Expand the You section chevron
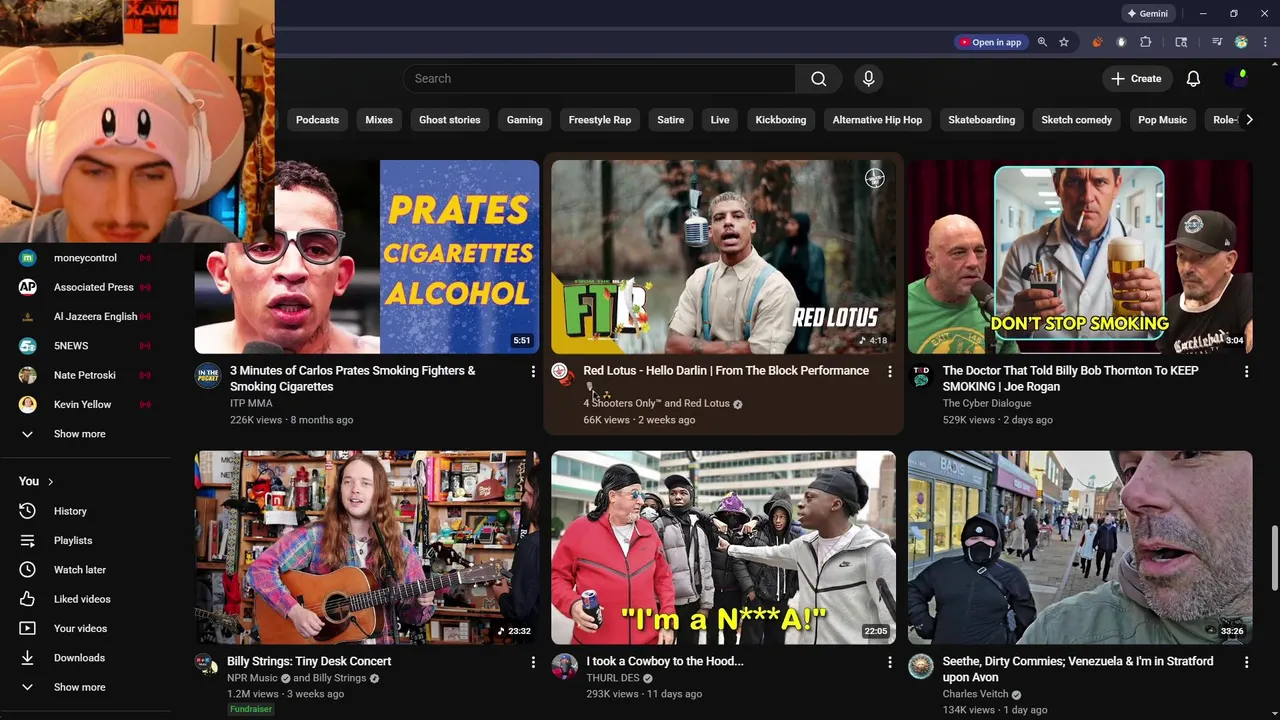The height and width of the screenshot is (720, 1280). (x=50, y=482)
